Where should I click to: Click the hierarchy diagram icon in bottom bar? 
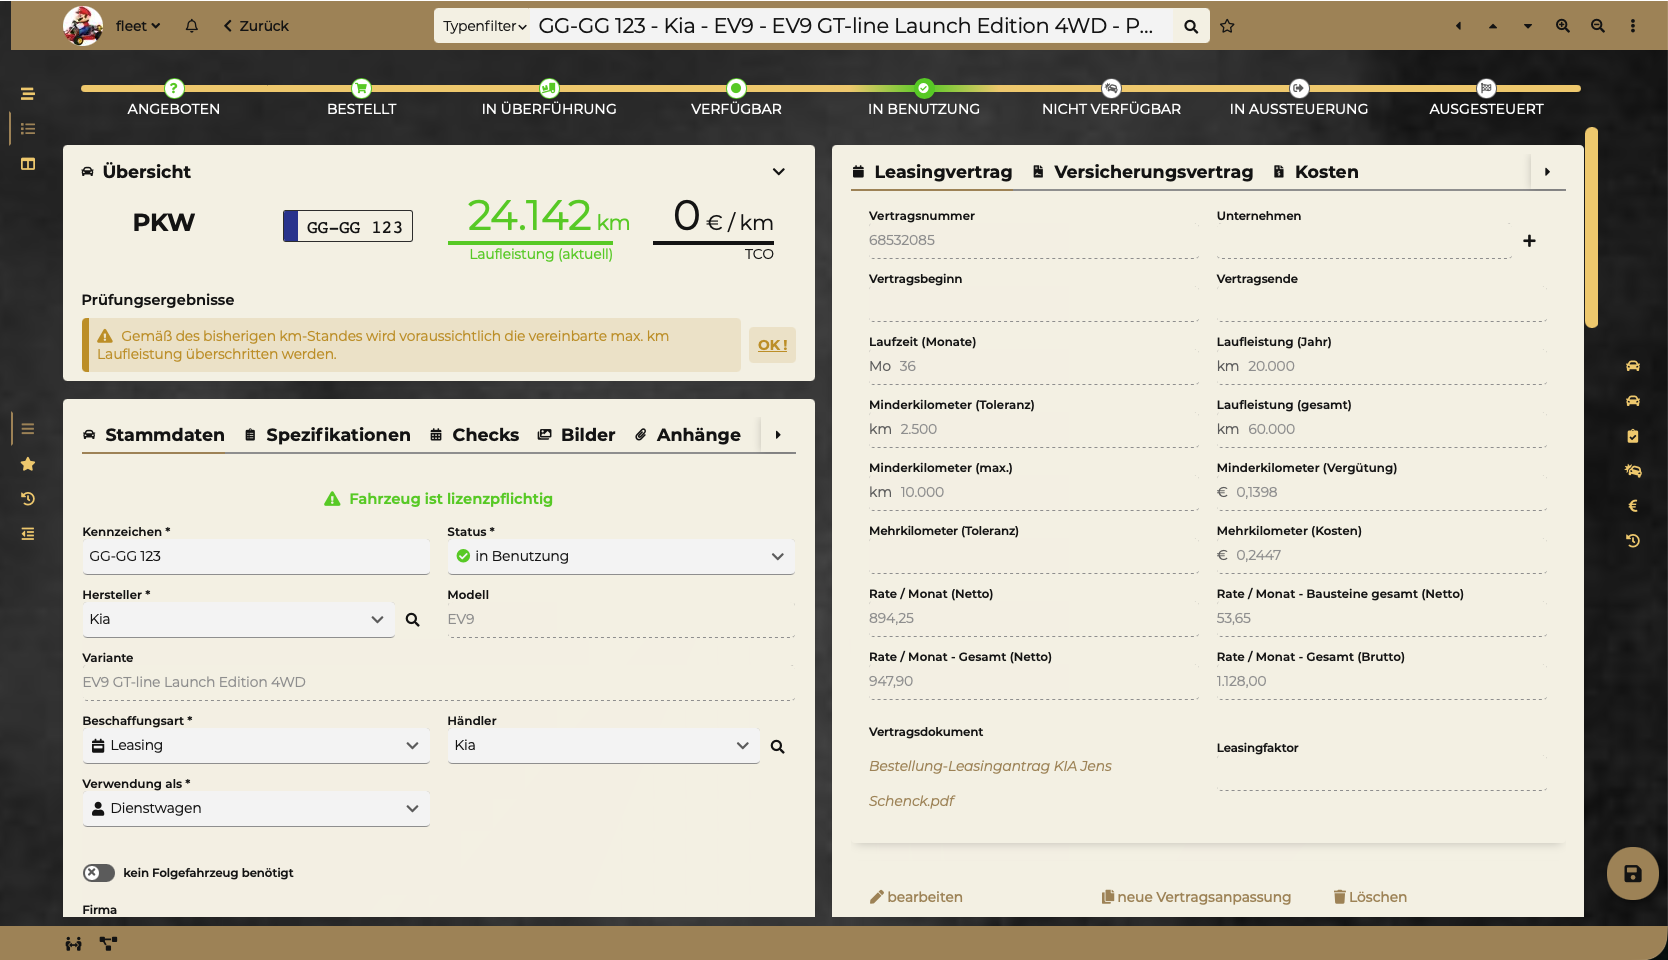coord(108,943)
